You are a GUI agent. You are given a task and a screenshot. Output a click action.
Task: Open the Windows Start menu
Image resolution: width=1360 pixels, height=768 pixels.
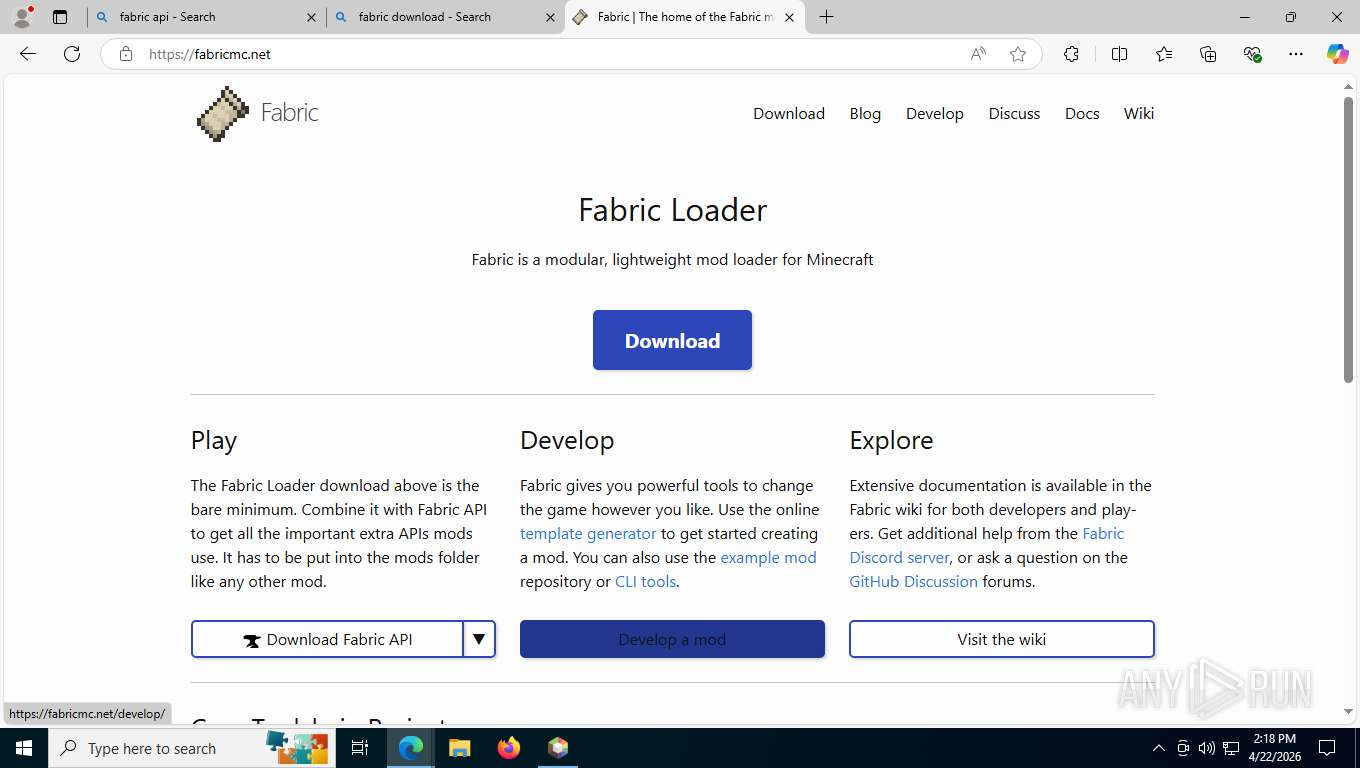pyautogui.click(x=24, y=748)
